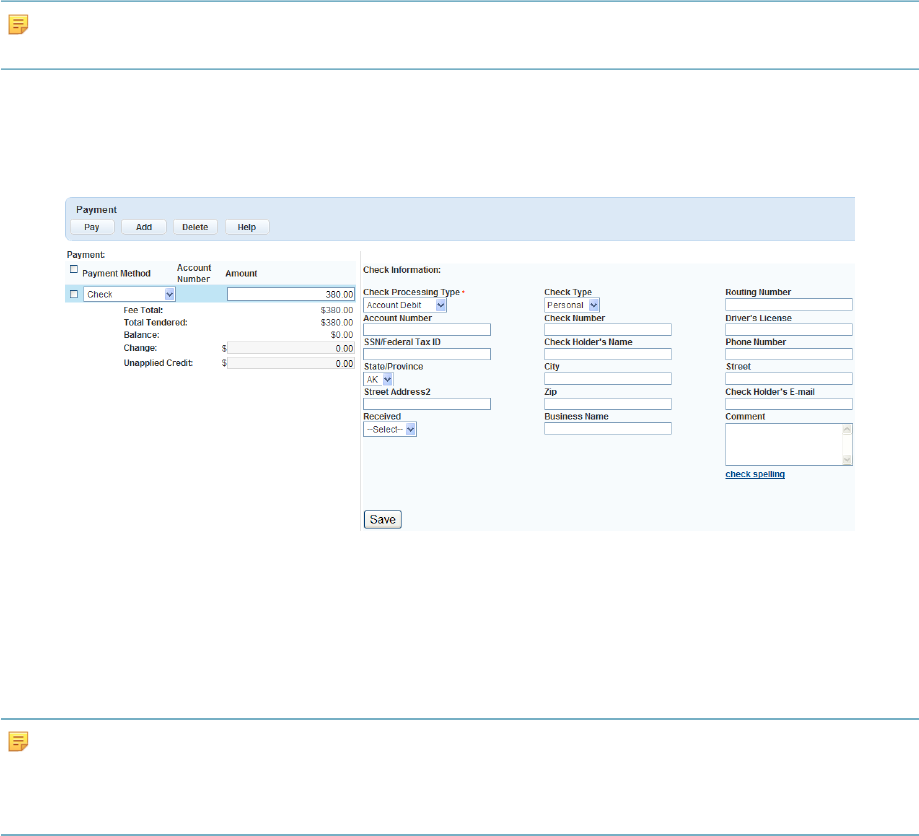Expand the State/Province dropdown showing AK
Screen dimensions: 919x836
point(378,379)
